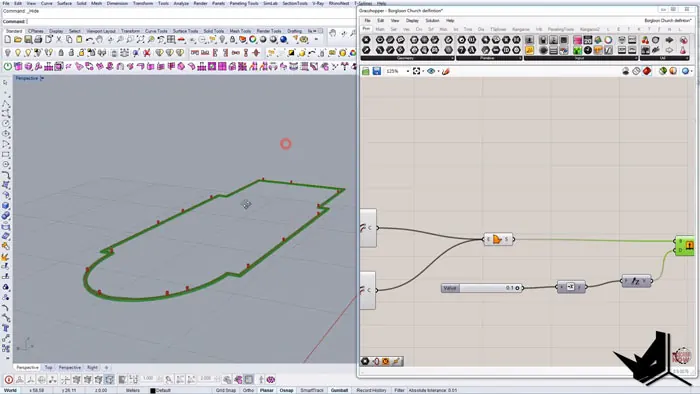Open the Default layer dropdown in status bar
This screenshot has height=394, width=700.
pyautogui.click(x=161, y=390)
